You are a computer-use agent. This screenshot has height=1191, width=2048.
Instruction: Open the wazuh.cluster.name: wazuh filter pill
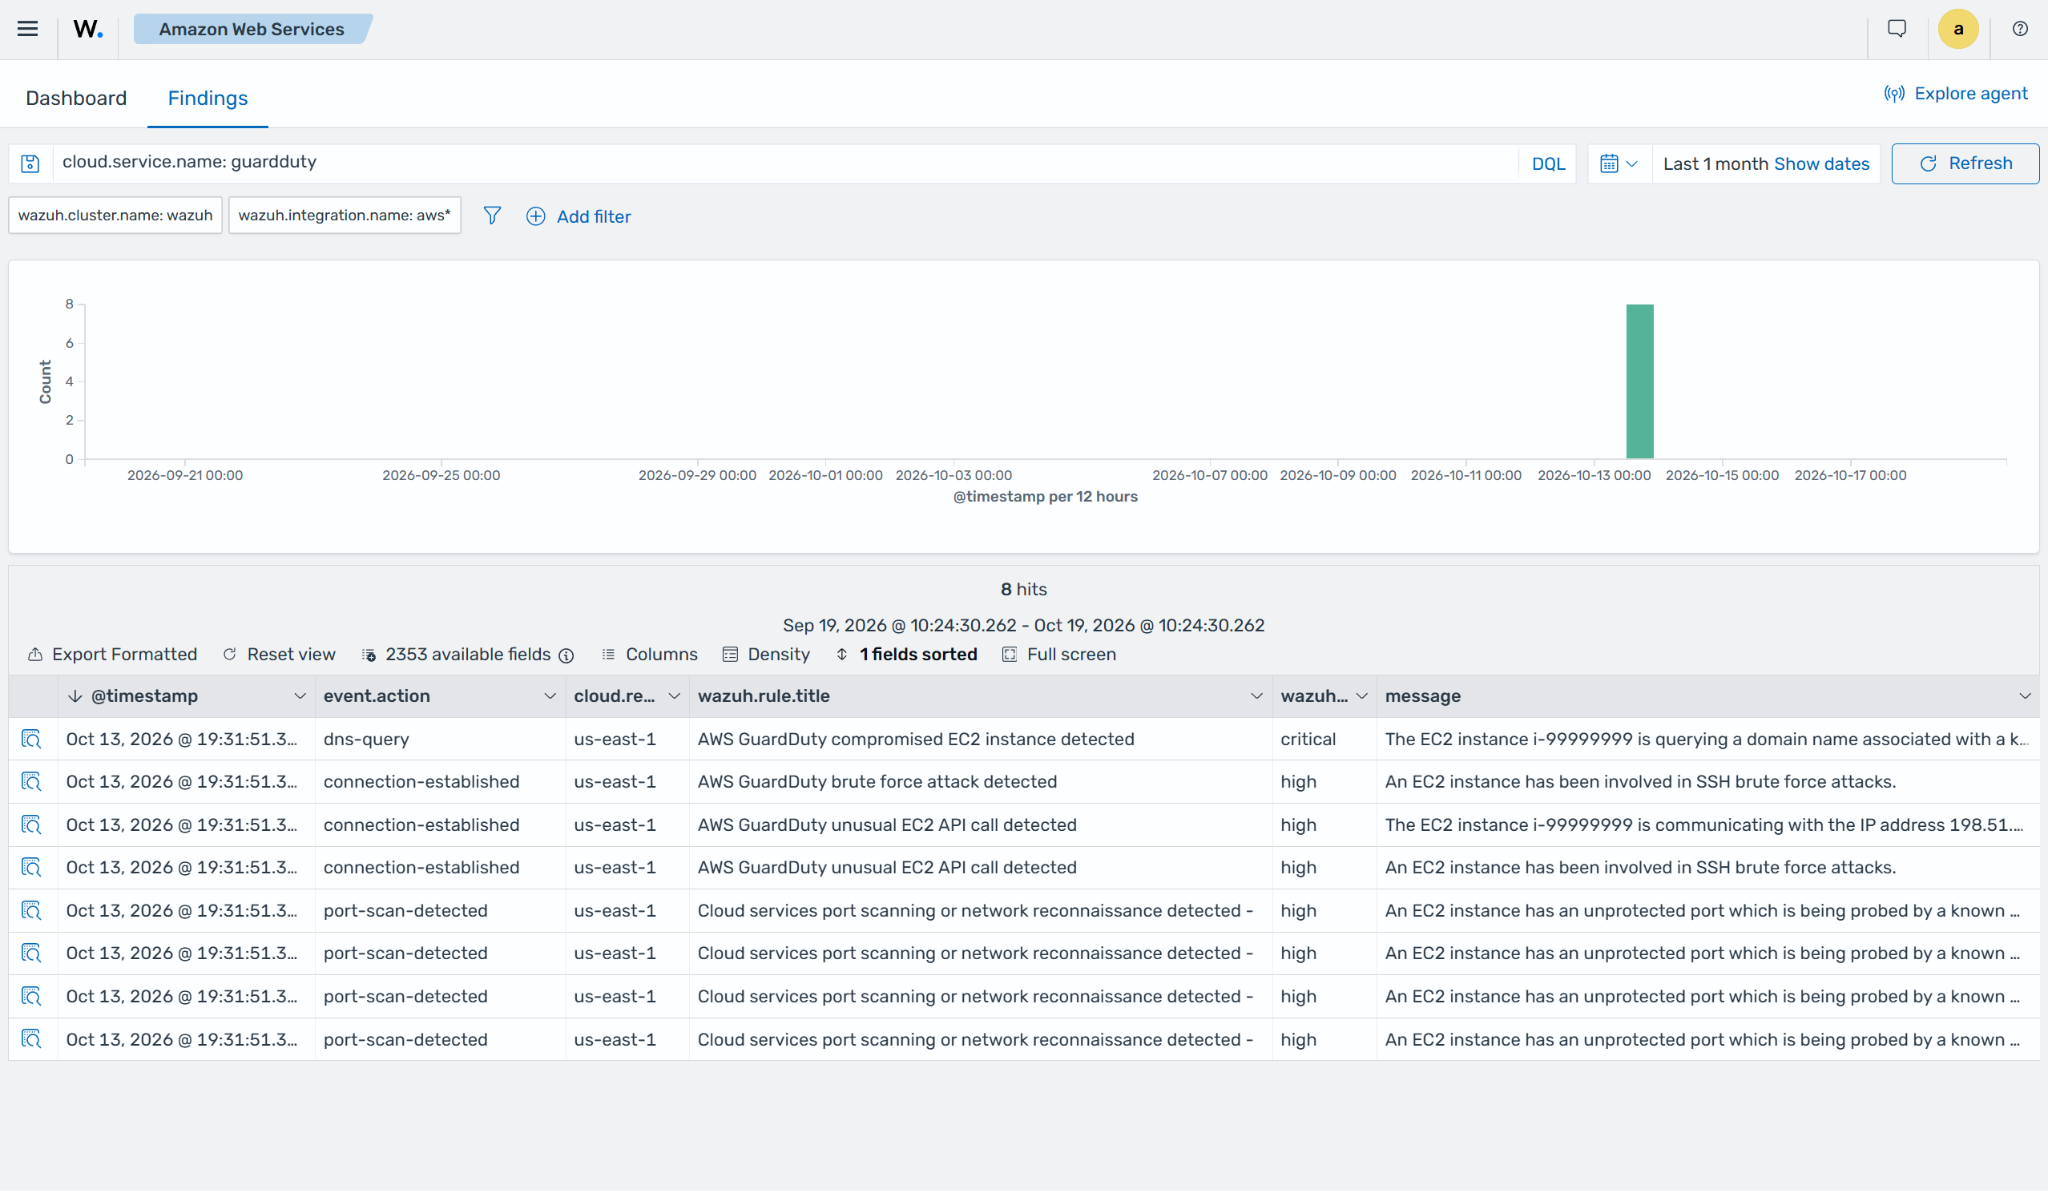click(115, 215)
